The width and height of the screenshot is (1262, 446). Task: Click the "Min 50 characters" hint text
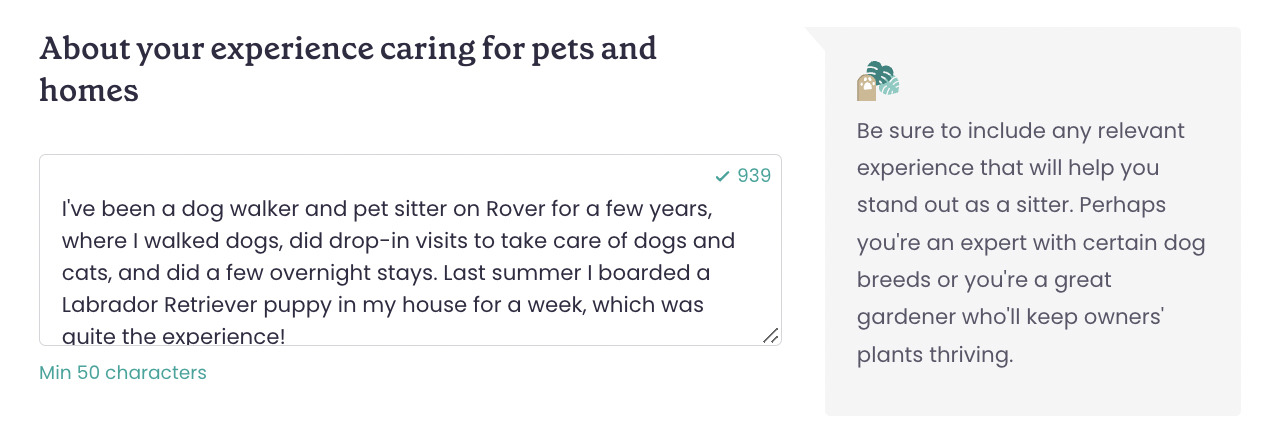pos(123,373)
